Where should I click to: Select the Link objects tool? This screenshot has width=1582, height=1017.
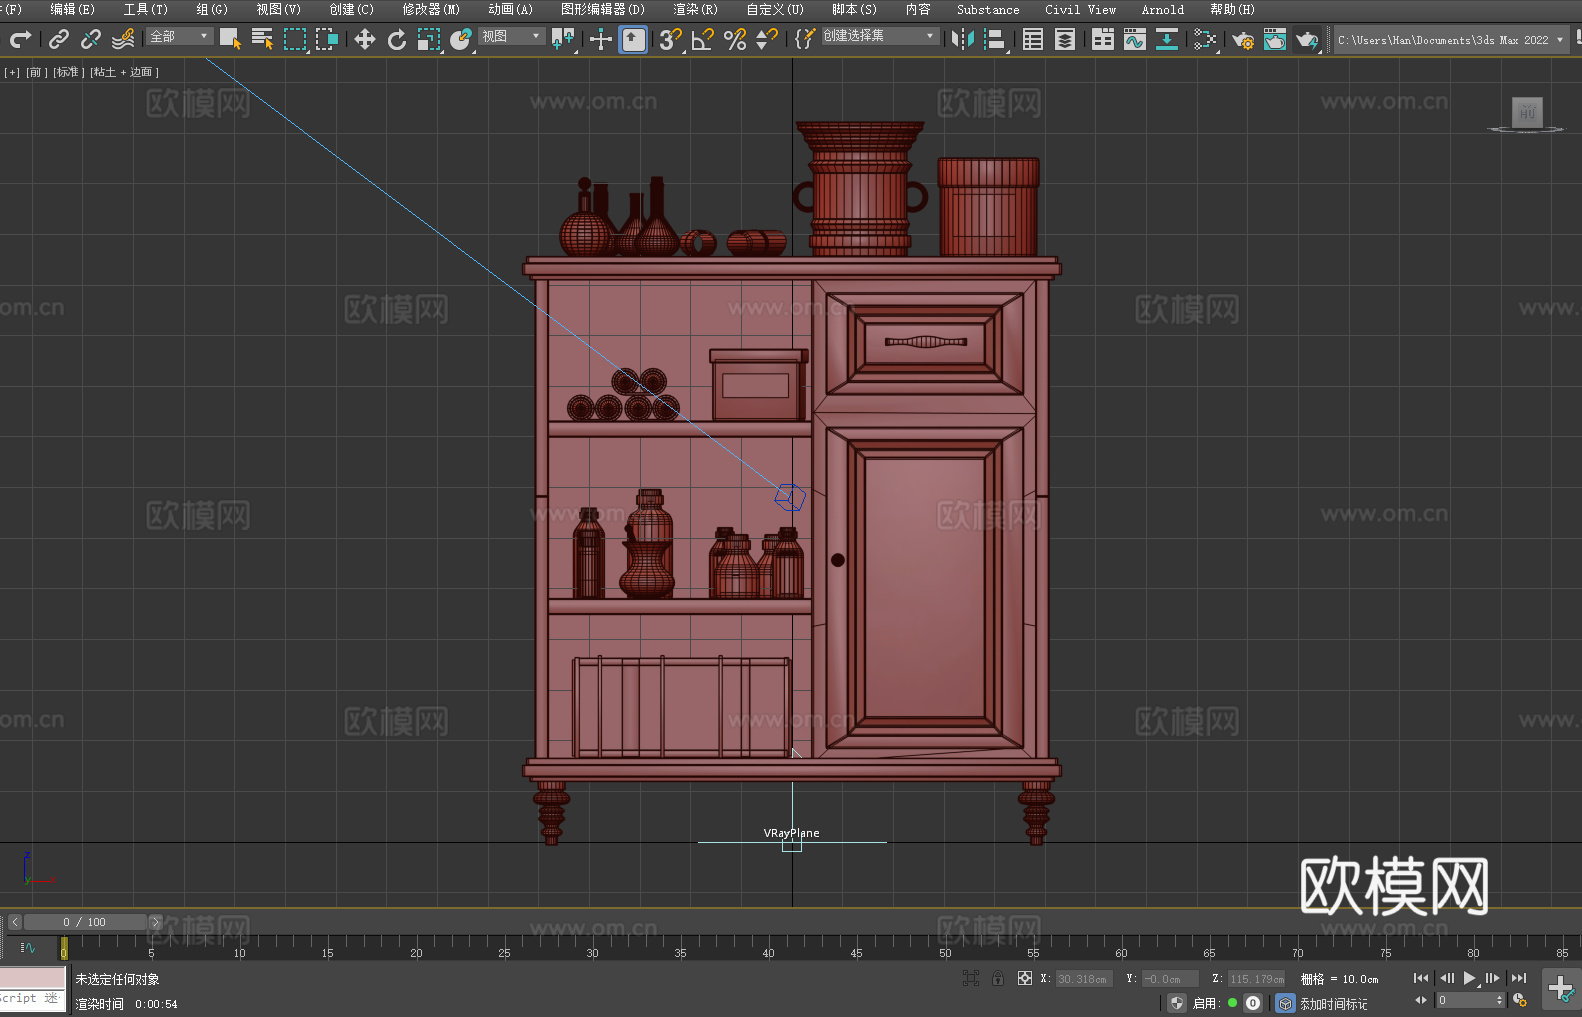(59, 39)
